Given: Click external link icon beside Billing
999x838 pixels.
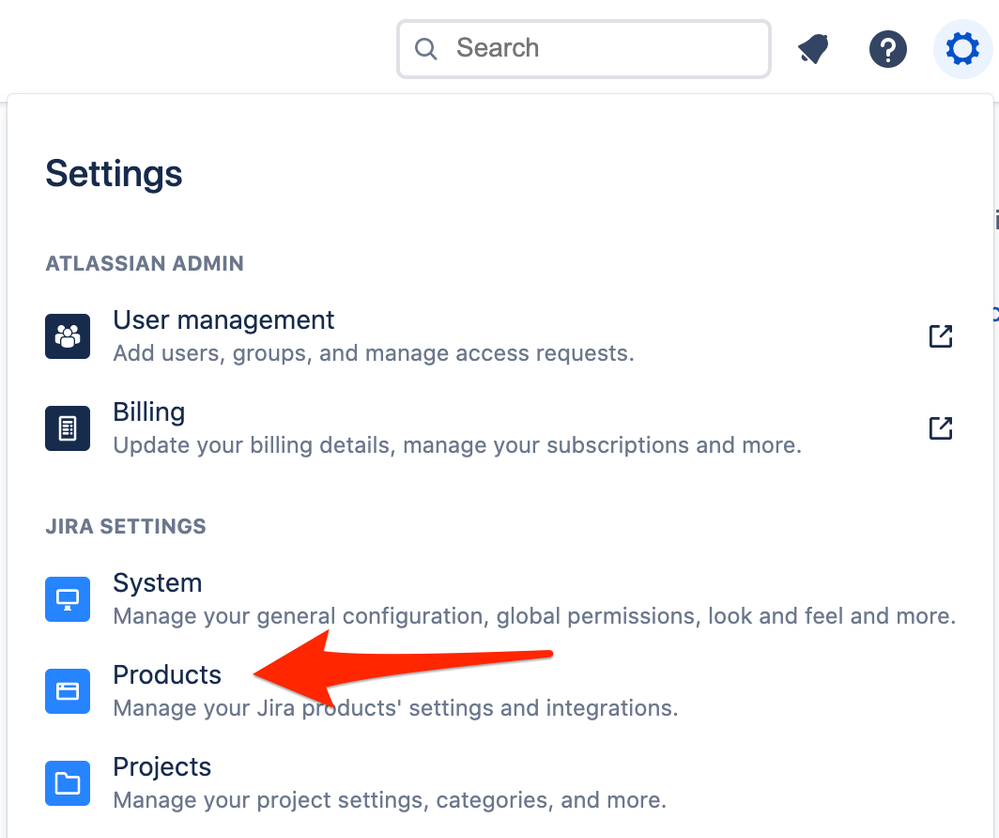Looking at the screenshot, I should click(x=940, y=428).
